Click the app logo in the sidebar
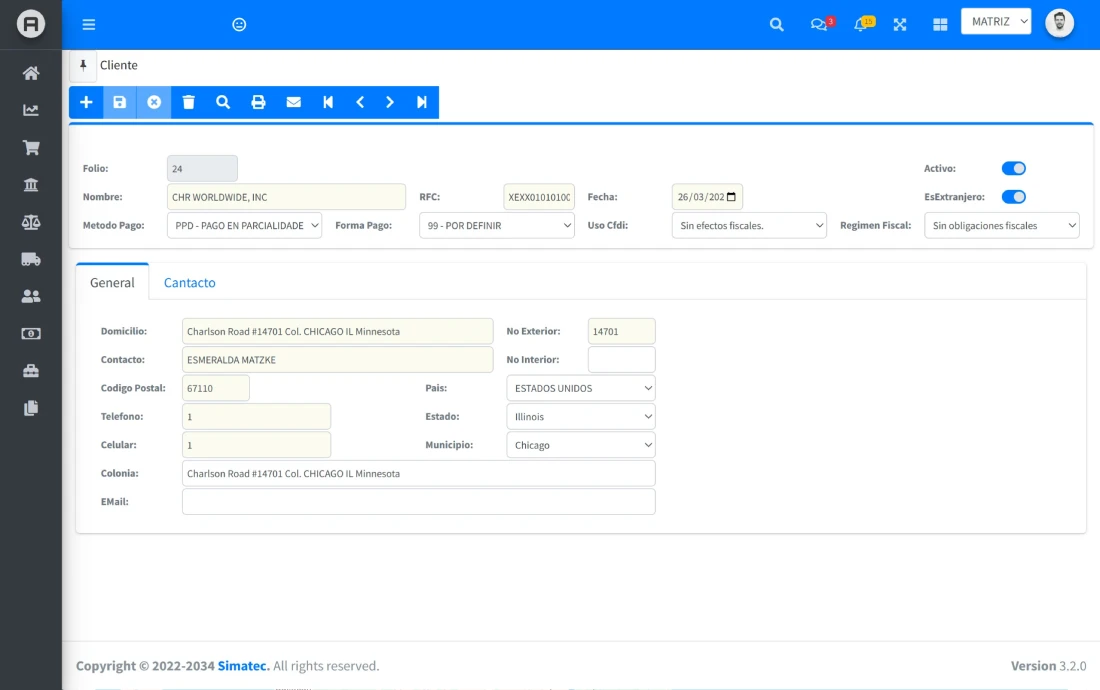This screenshot has width=1100, height=690. tap(31, 25)
